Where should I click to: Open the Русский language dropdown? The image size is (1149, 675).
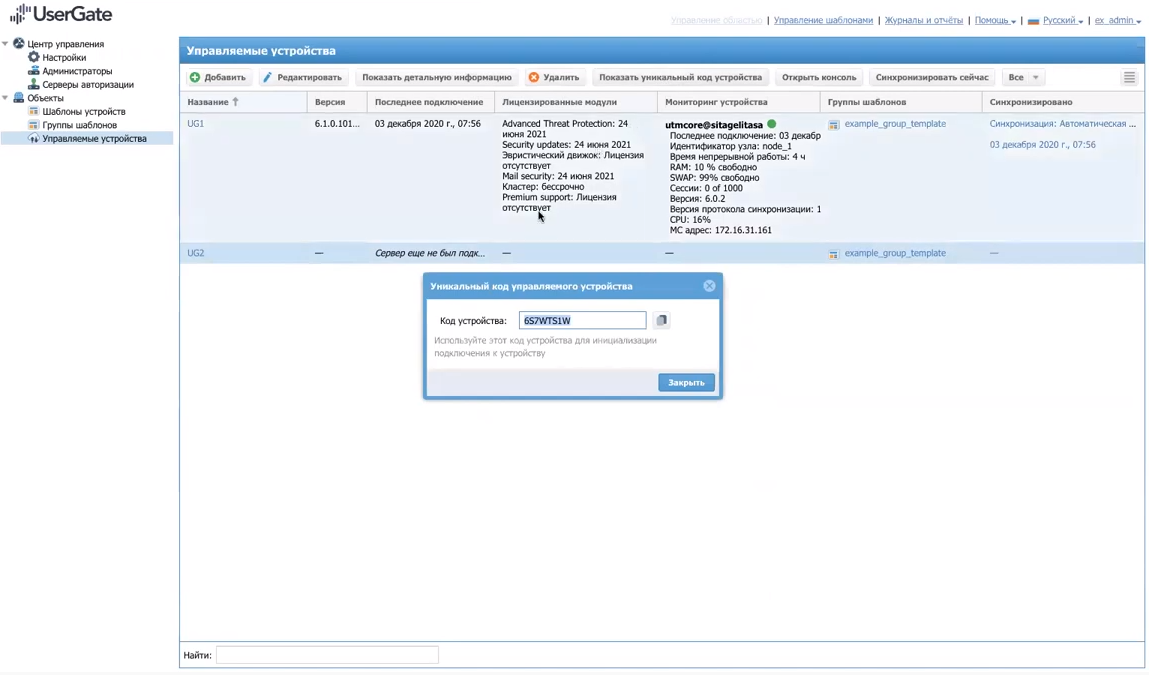[x=1063, y=21]
